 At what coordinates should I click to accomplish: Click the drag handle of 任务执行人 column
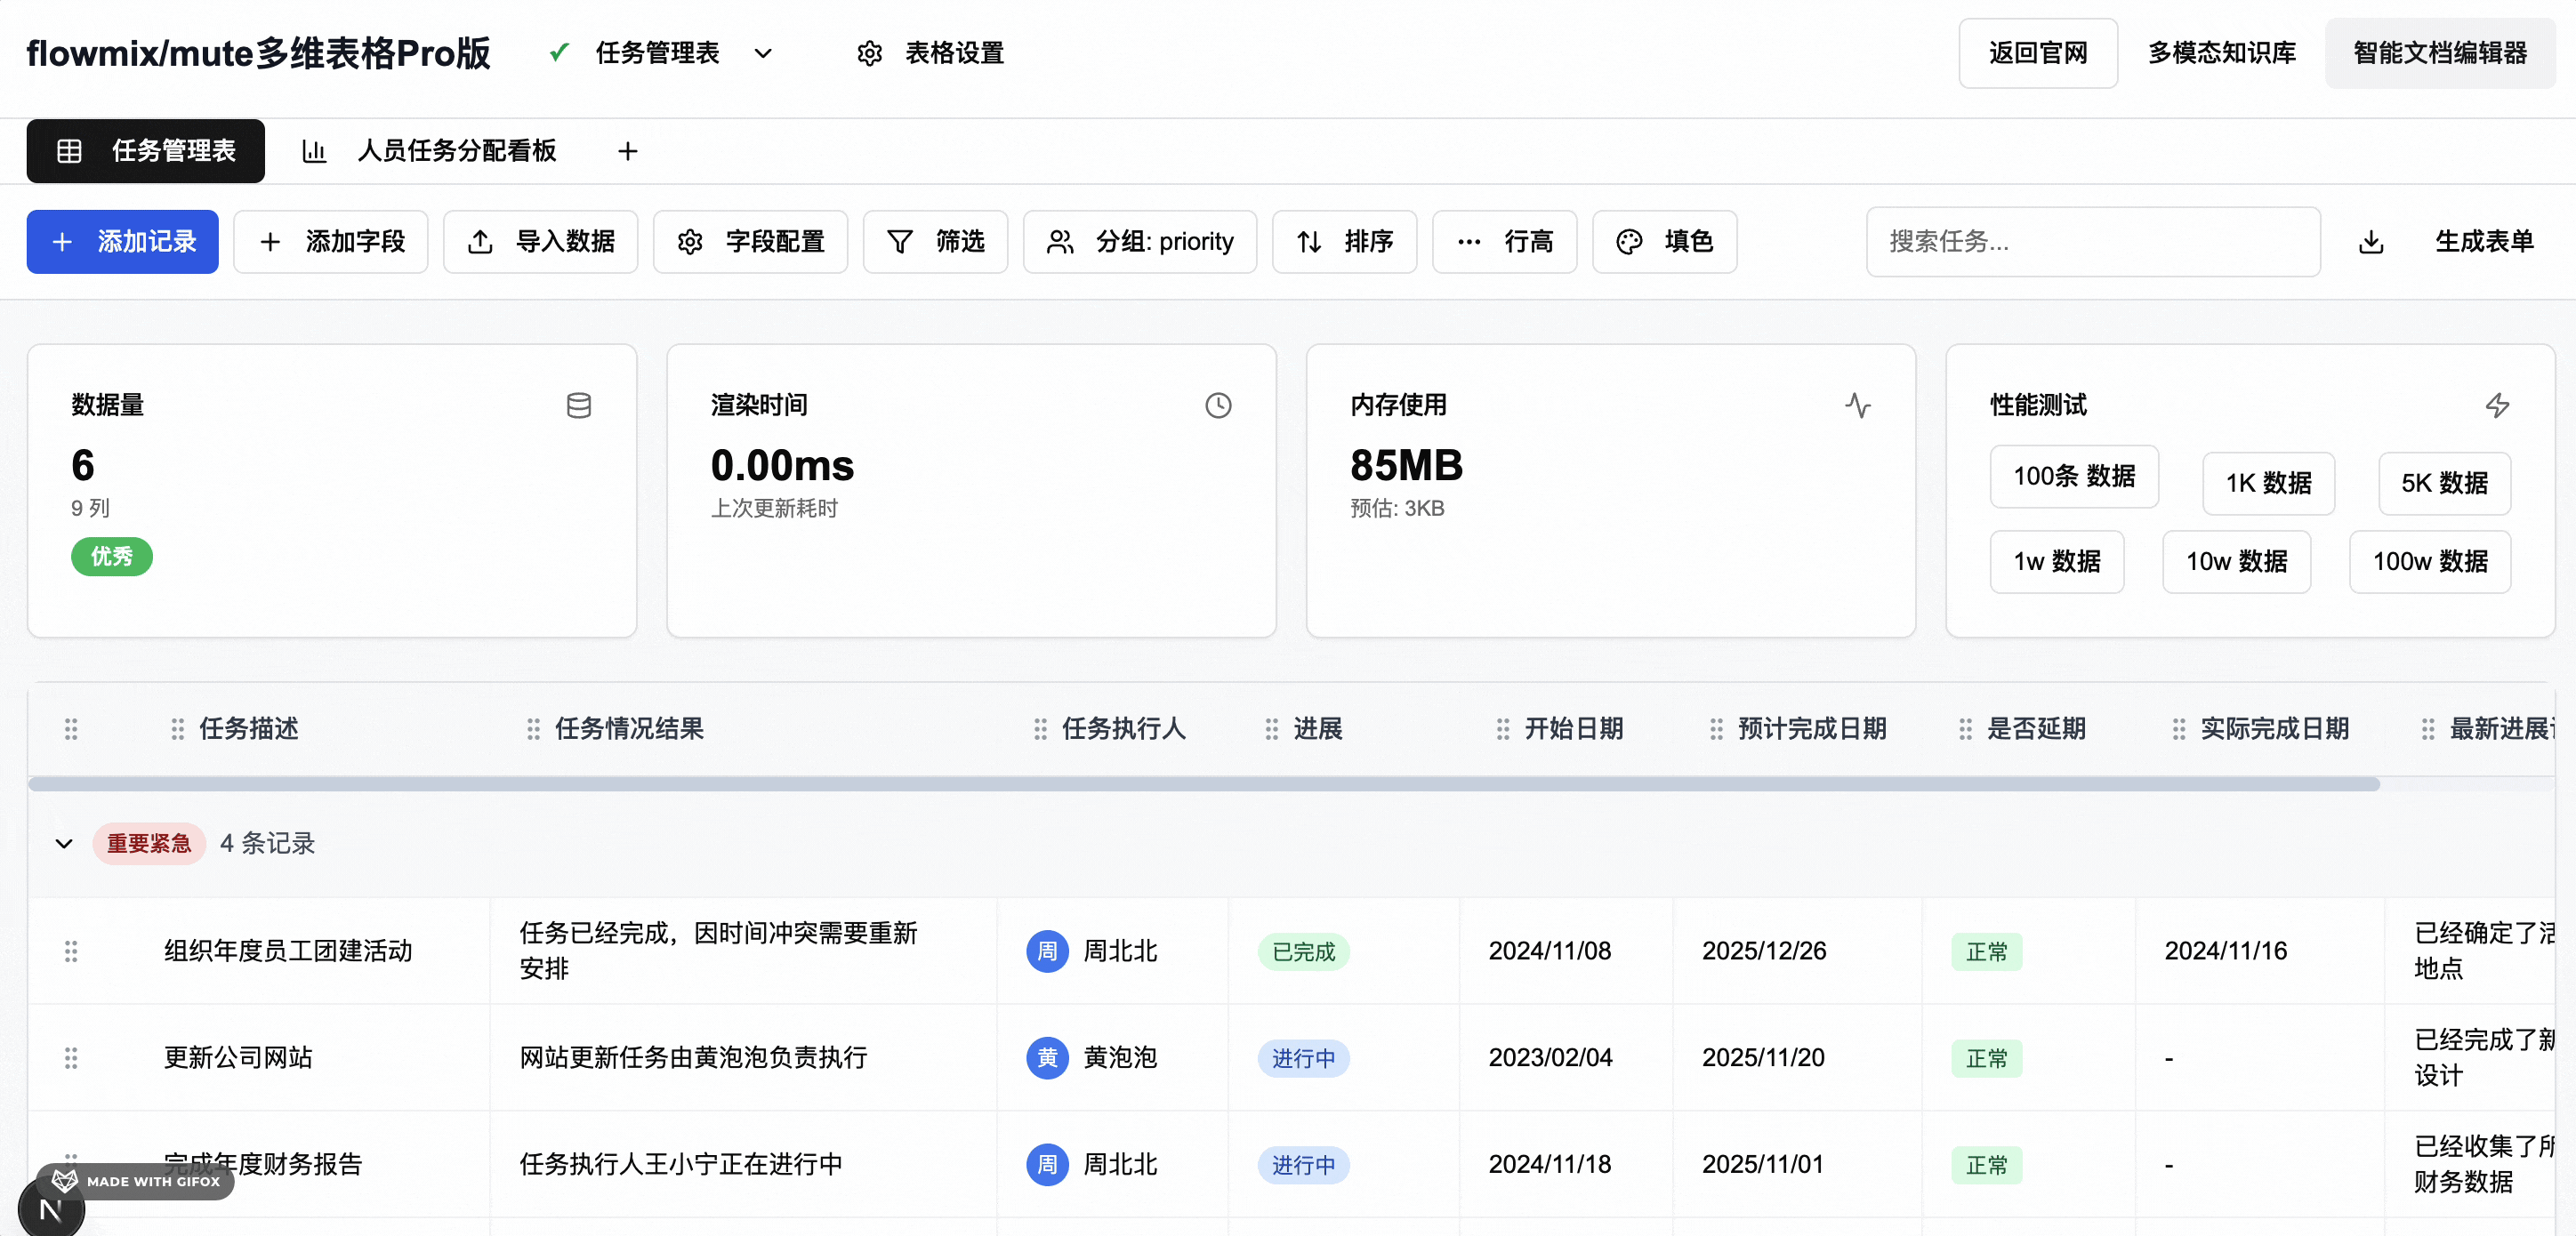(1040, 729)
